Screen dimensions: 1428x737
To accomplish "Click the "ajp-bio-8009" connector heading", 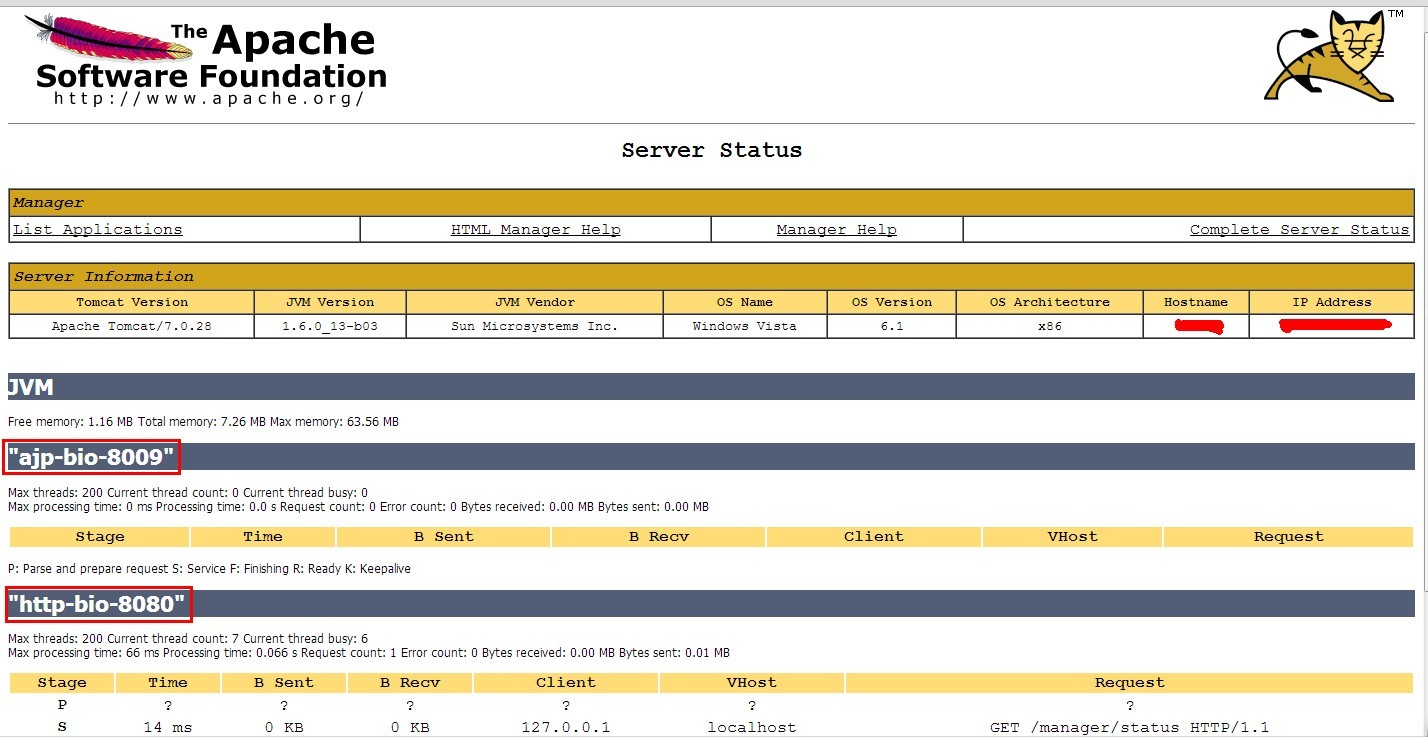I will tap(93, 458).
